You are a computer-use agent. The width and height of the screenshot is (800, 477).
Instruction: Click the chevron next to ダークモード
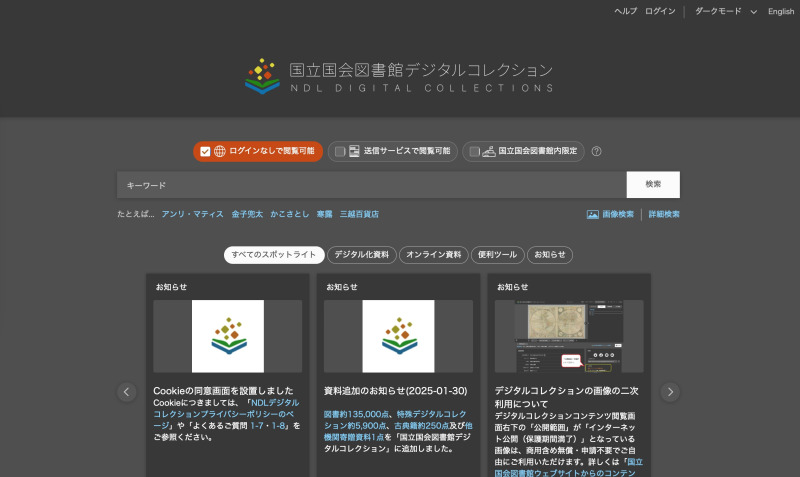point(753,12)
